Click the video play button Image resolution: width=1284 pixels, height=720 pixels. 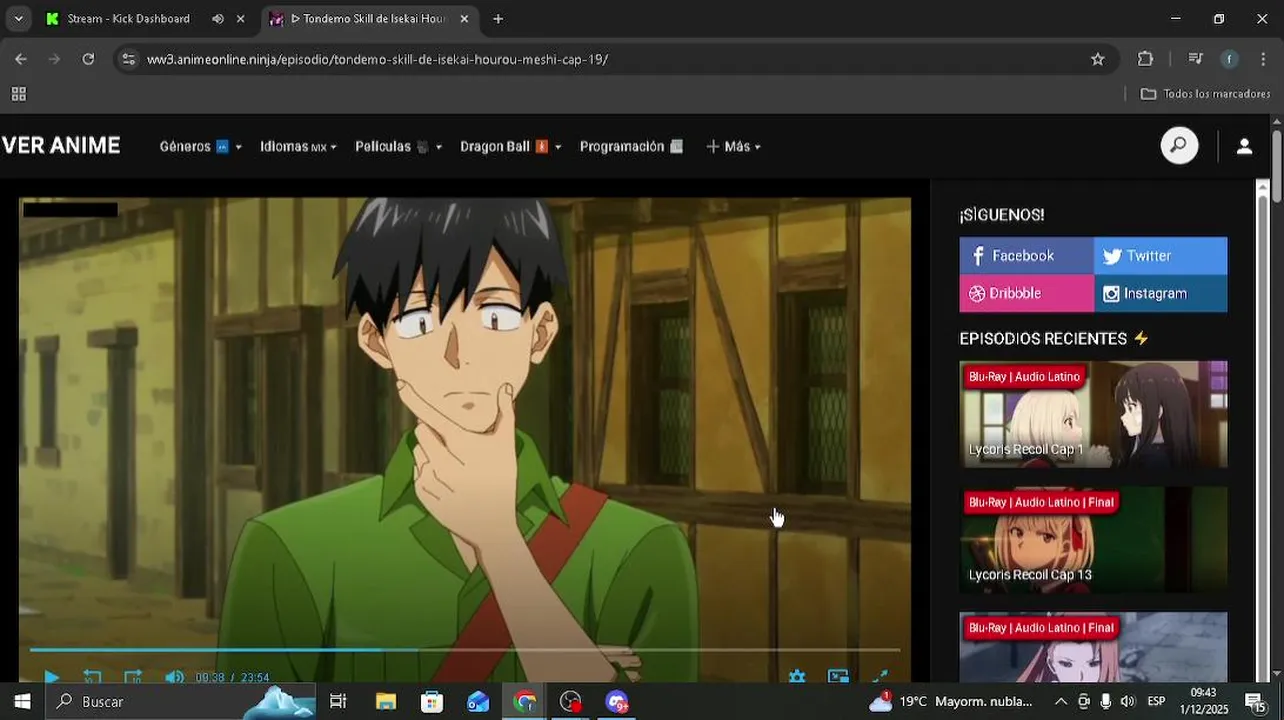point(51,677)
